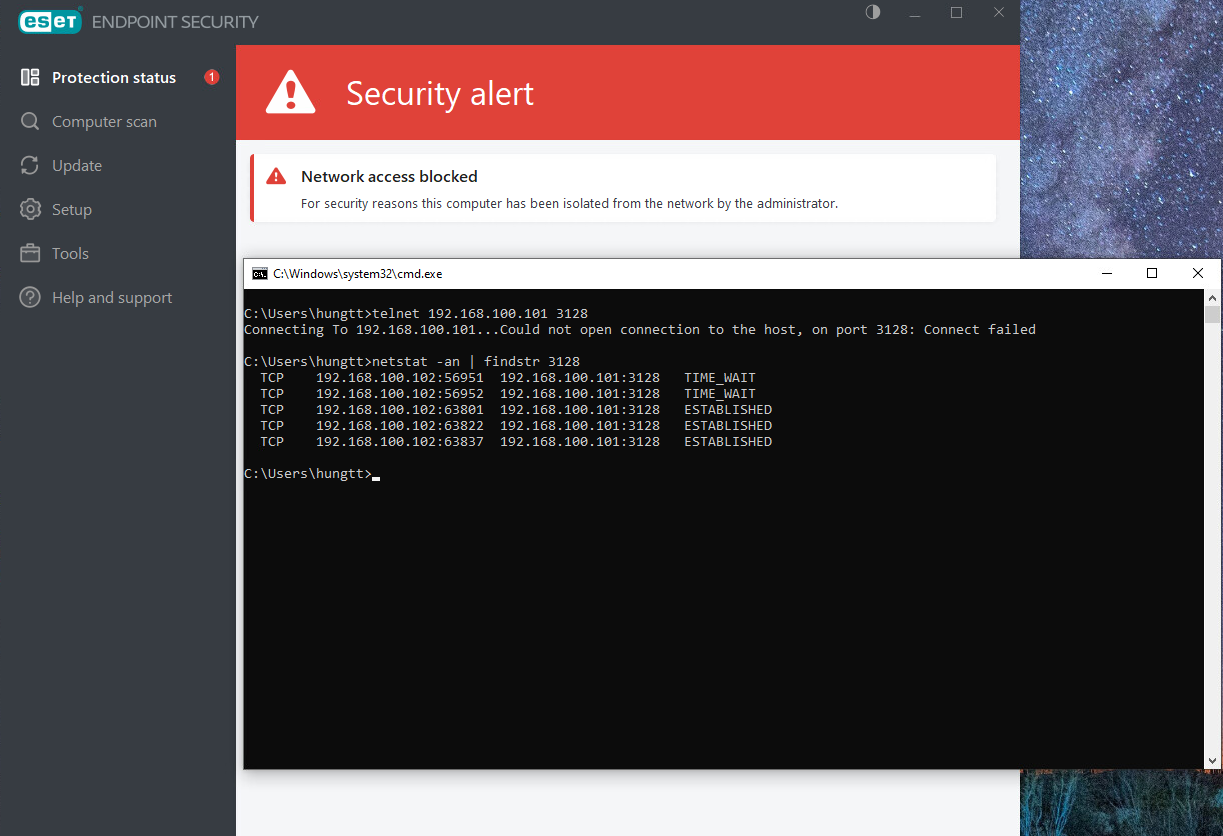
Task: Click the Security alert warning triangle icon
Action: coord(290,92)
